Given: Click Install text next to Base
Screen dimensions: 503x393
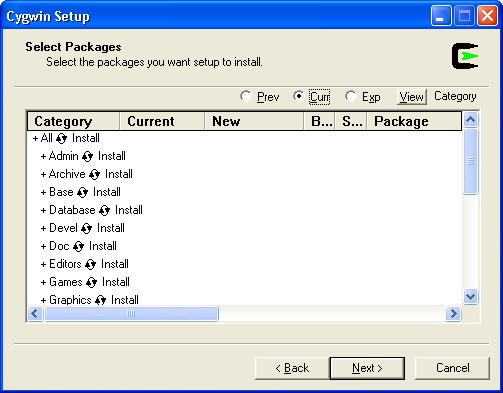Looking at the screenshot, I should click(x=107, y=192).
